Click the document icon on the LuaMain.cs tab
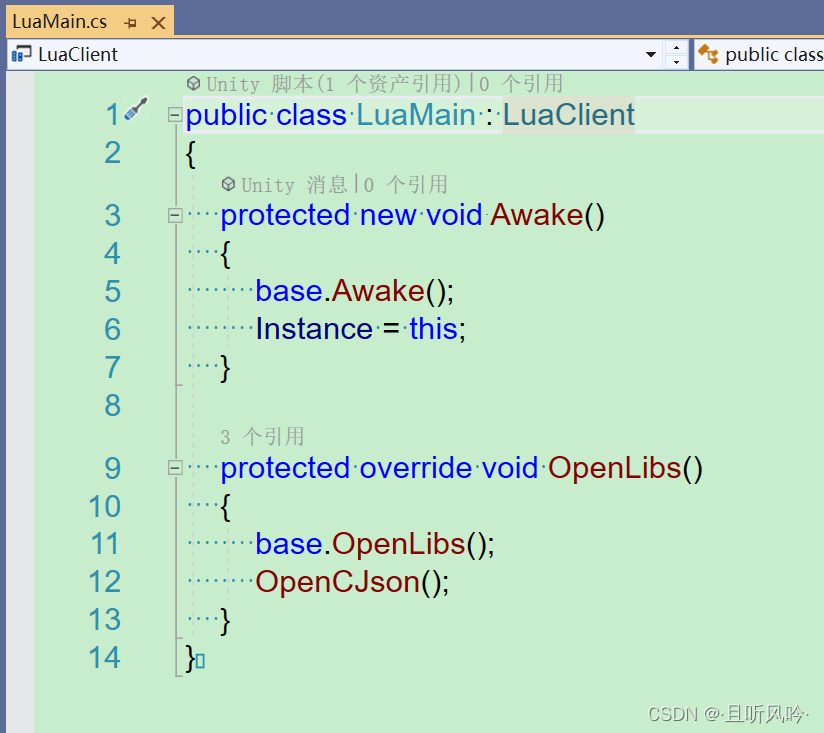824x733 pixels. (15, 21)
